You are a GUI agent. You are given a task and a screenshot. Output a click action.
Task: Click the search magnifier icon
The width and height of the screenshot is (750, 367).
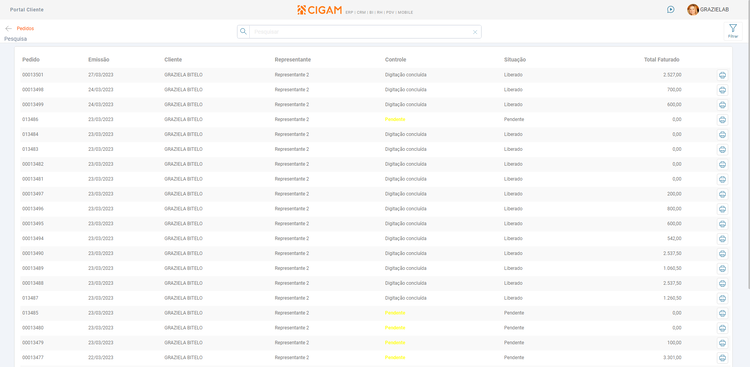pyautogui.click(x=243, y=32)
